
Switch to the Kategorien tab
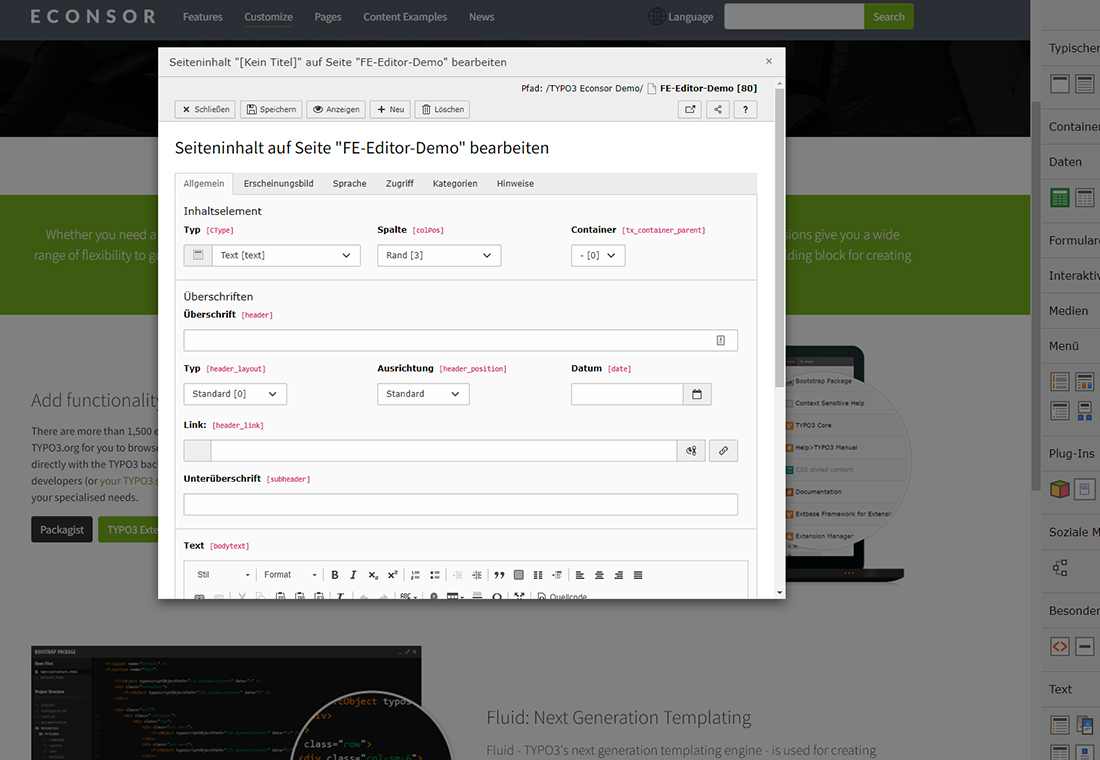tap(455, 184)
